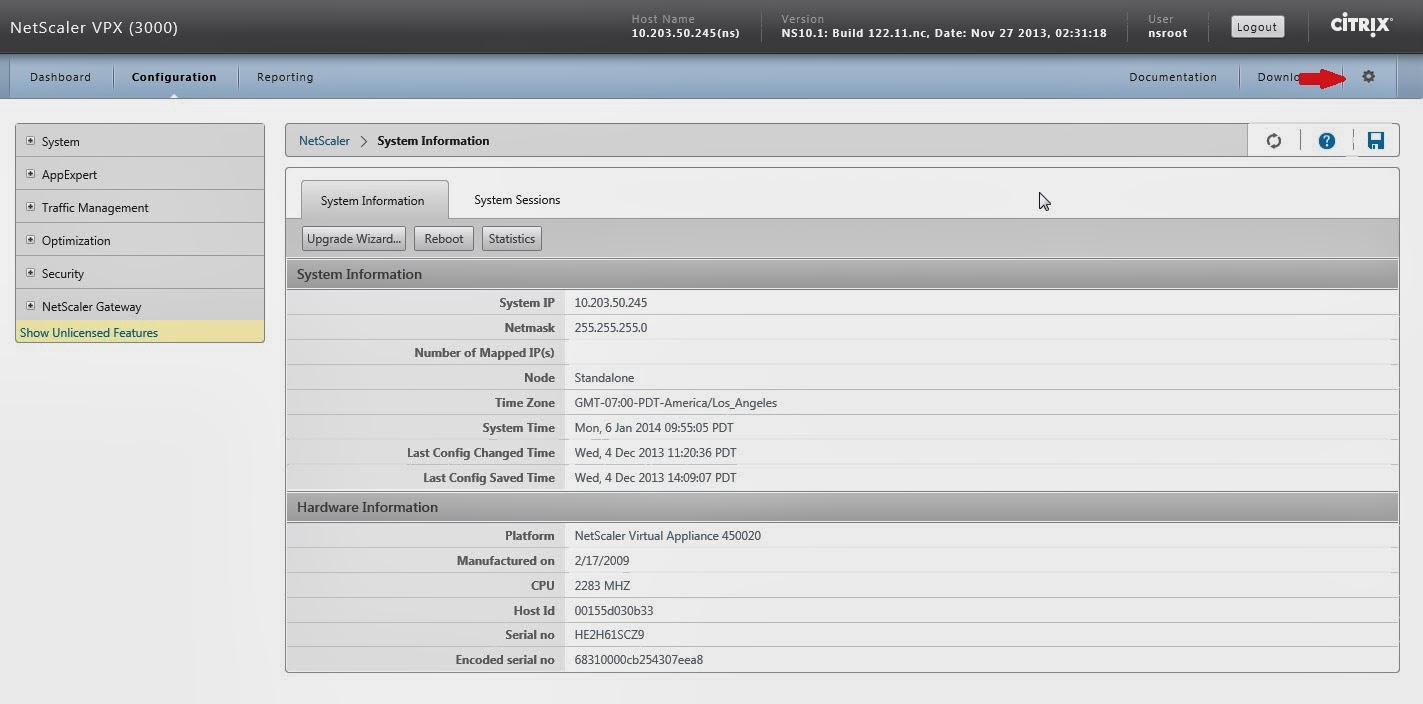Click the System Time value
Viewport: 1423px width, 704px height.
coord(654,428)
